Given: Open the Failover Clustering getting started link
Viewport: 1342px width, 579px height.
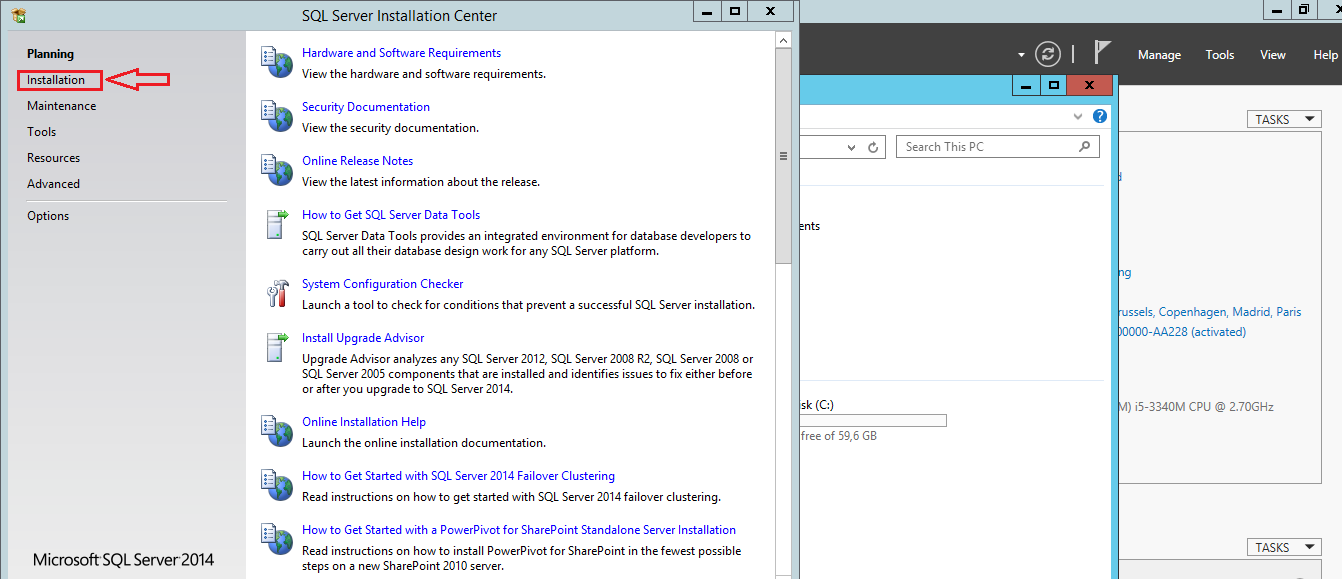Looking at the screenshot, I should point(458,476).
